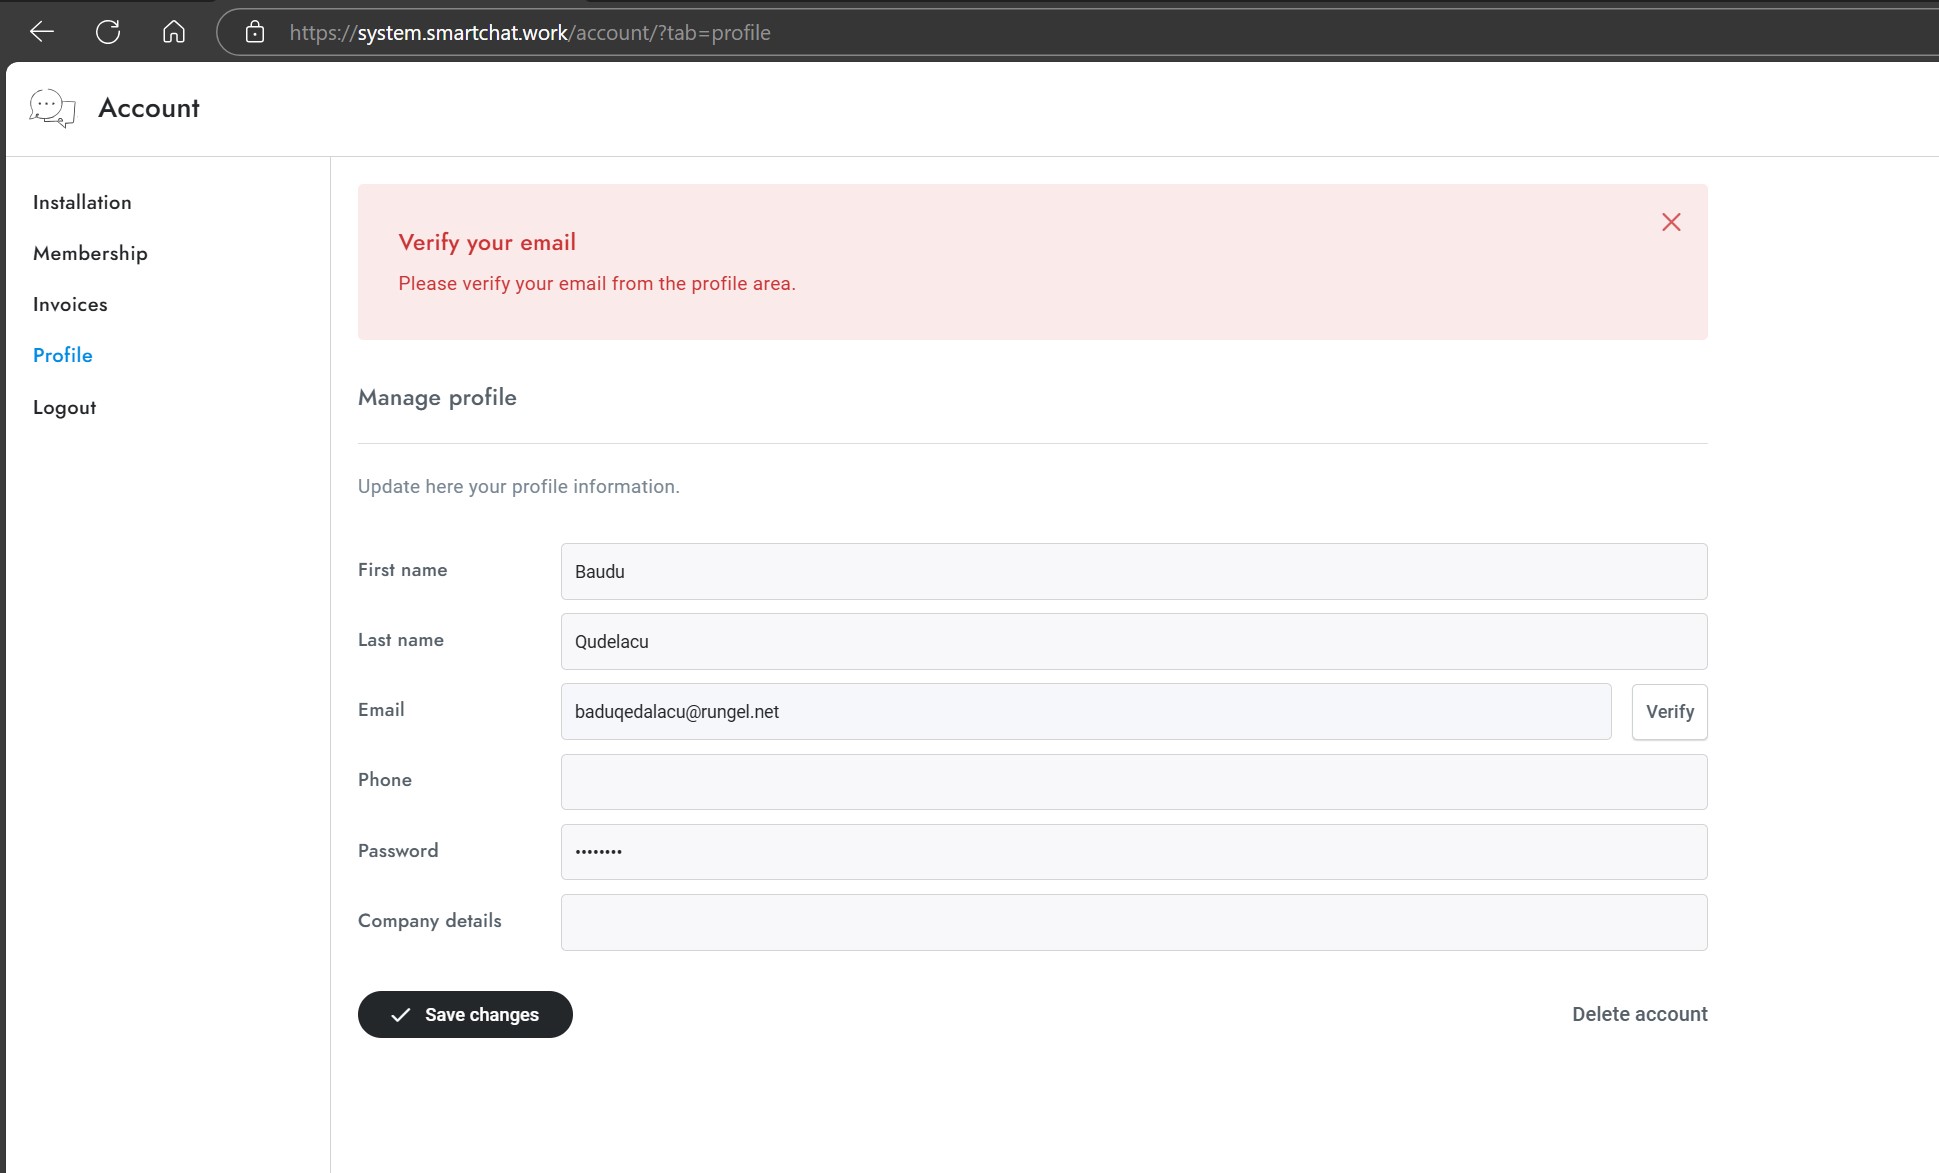
Task: Select the Email input field
Action: (x=1085, y=711)
